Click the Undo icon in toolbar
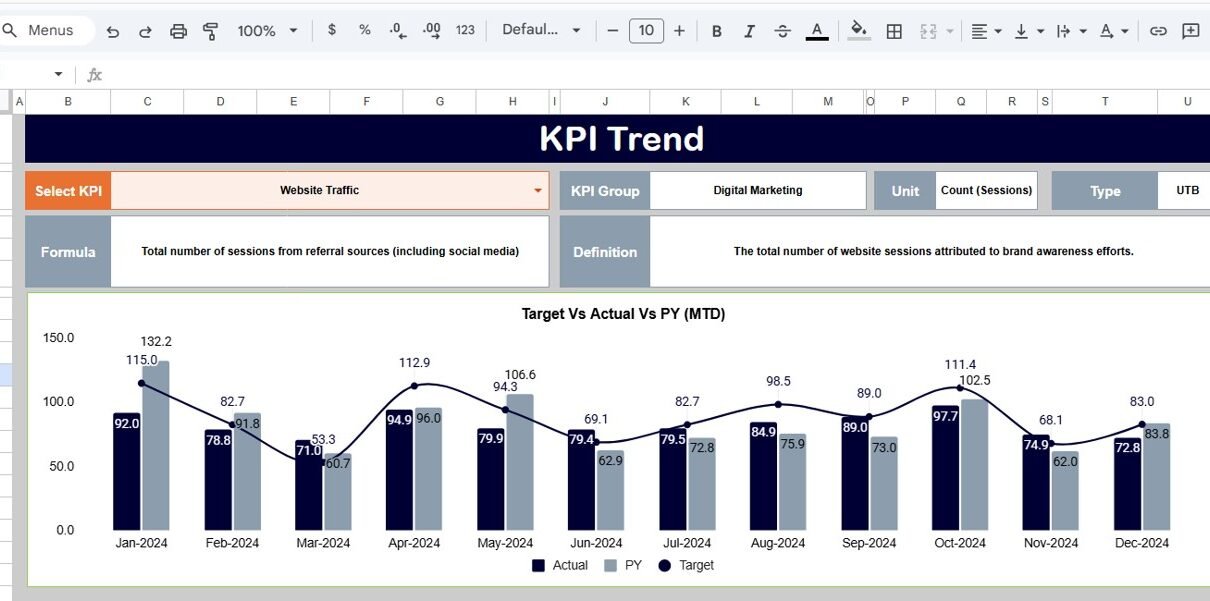Viewport: 1210px width, 601px height. click(113, 31)
